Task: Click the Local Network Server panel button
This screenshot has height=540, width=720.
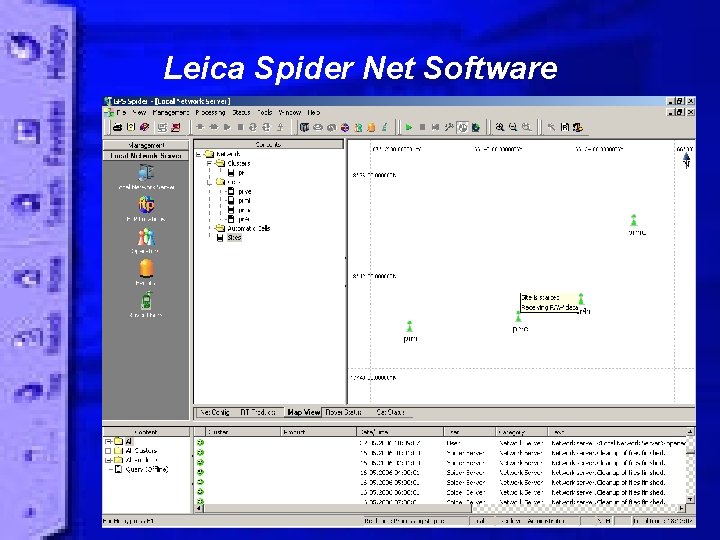Action: (x=146, y=156)
